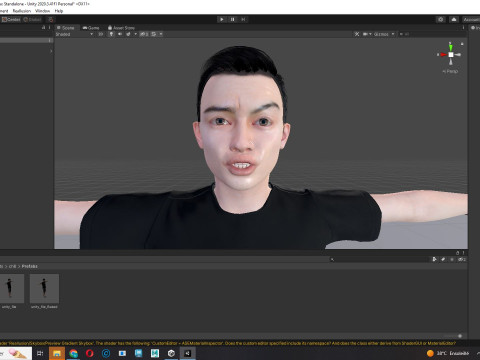
Task: Toggle Hierarchy panel lock icon
Action: pyautogui.click(x=43, y=28)
